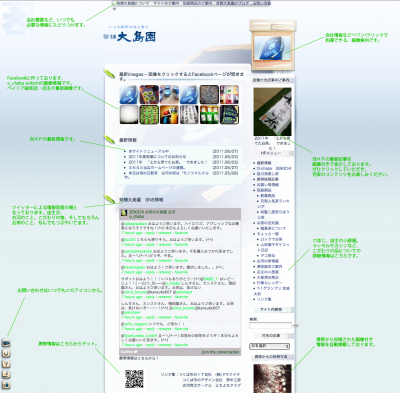Click the sidebar search text field
The image size is (400, 393).
point(270,325)
